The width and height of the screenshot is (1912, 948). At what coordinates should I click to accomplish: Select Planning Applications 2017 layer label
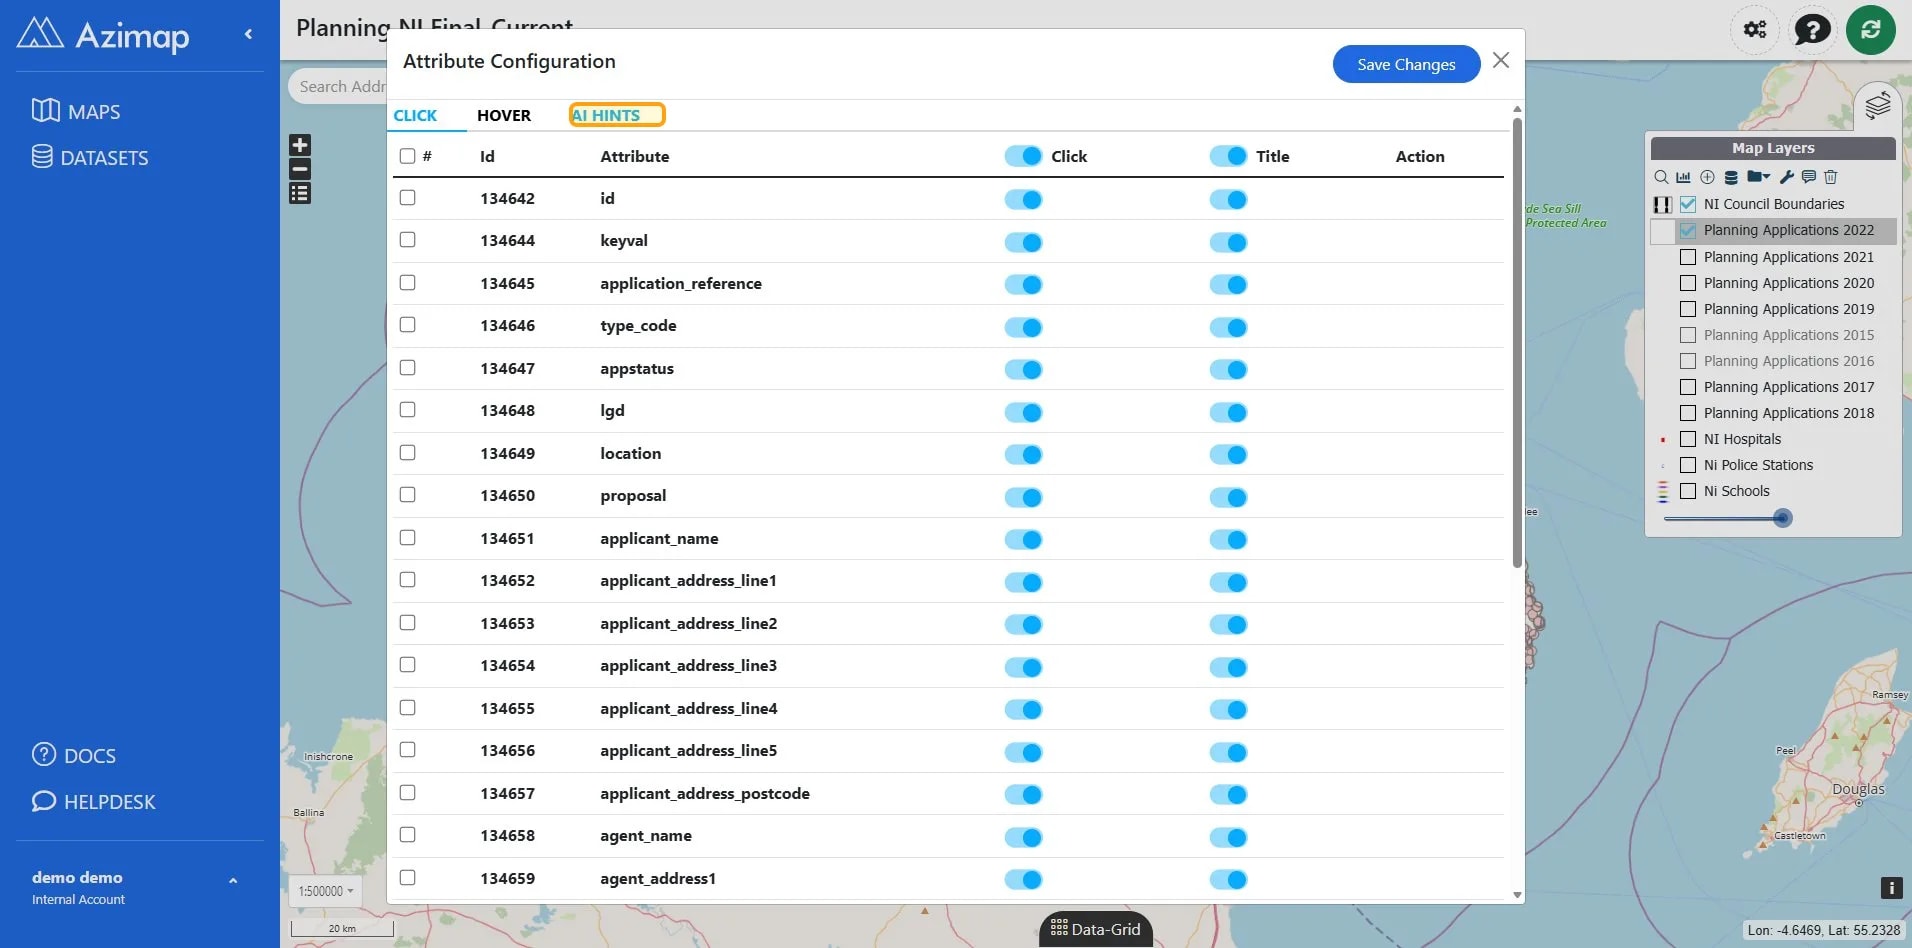1789,387
